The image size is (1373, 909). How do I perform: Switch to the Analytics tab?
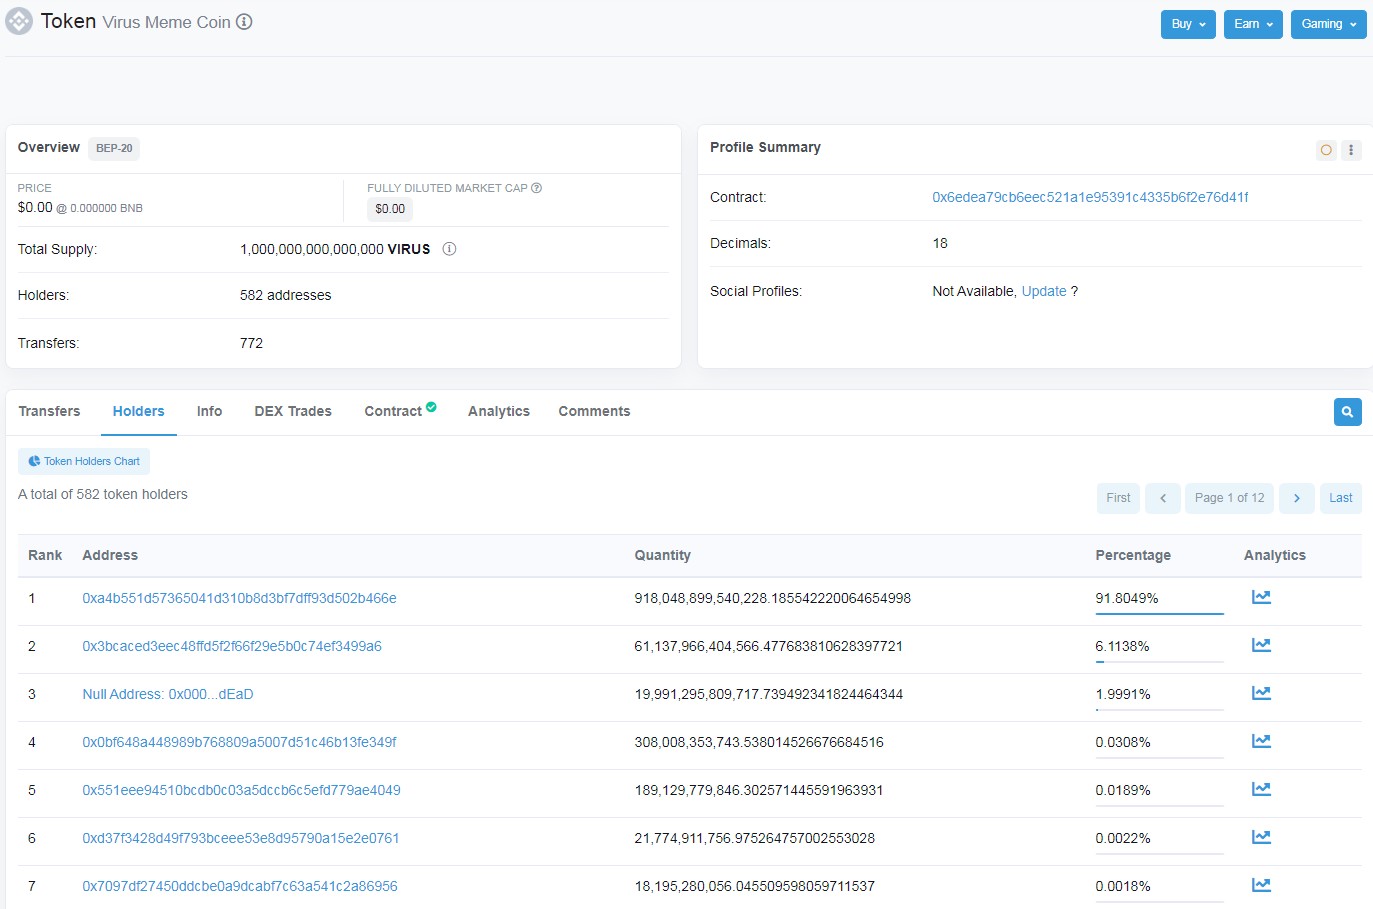point(499,411)
